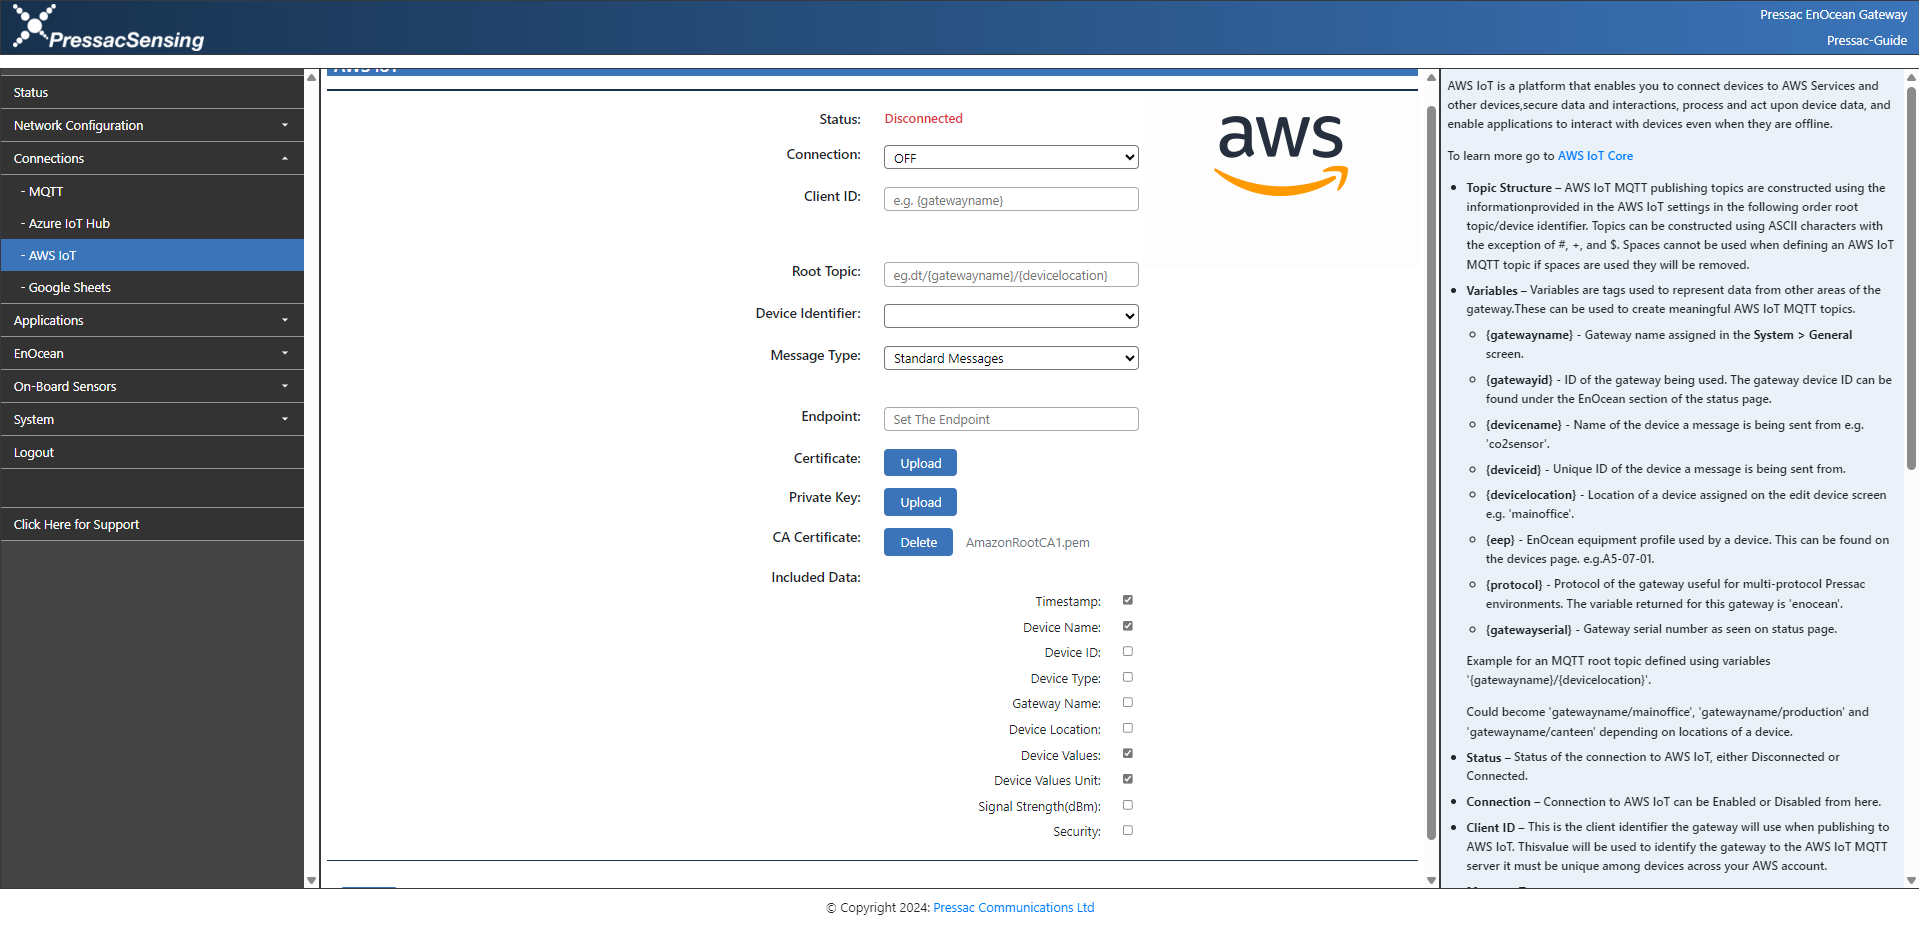This screenshot has height=928, width=1920.
Task: Open the AWS IoT Core link
Action: coord(1594,155)
